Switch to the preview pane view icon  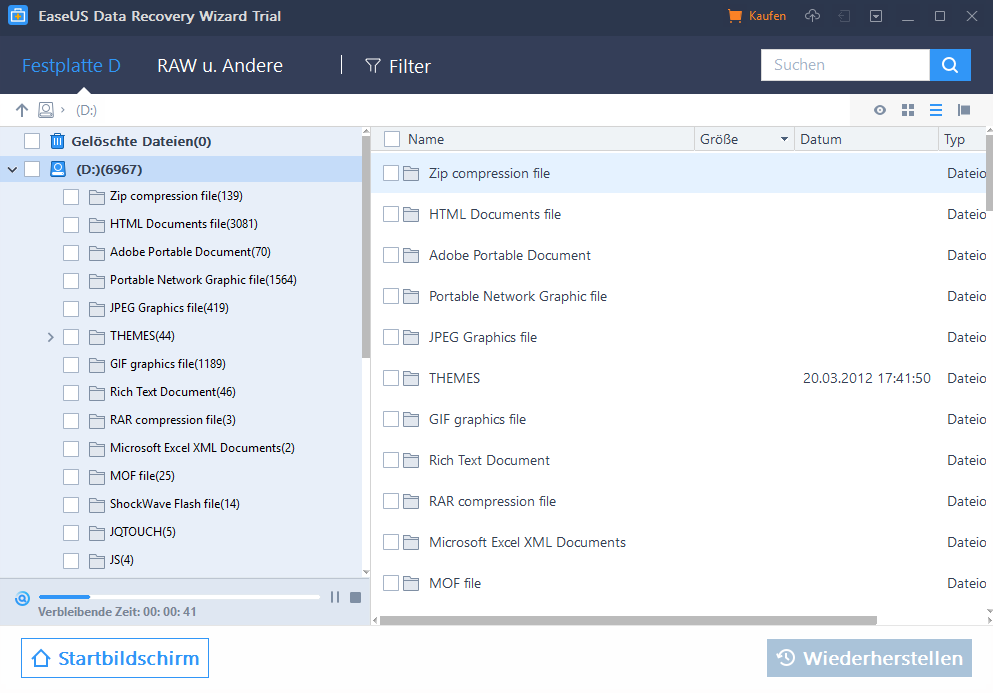coord(964,110)
